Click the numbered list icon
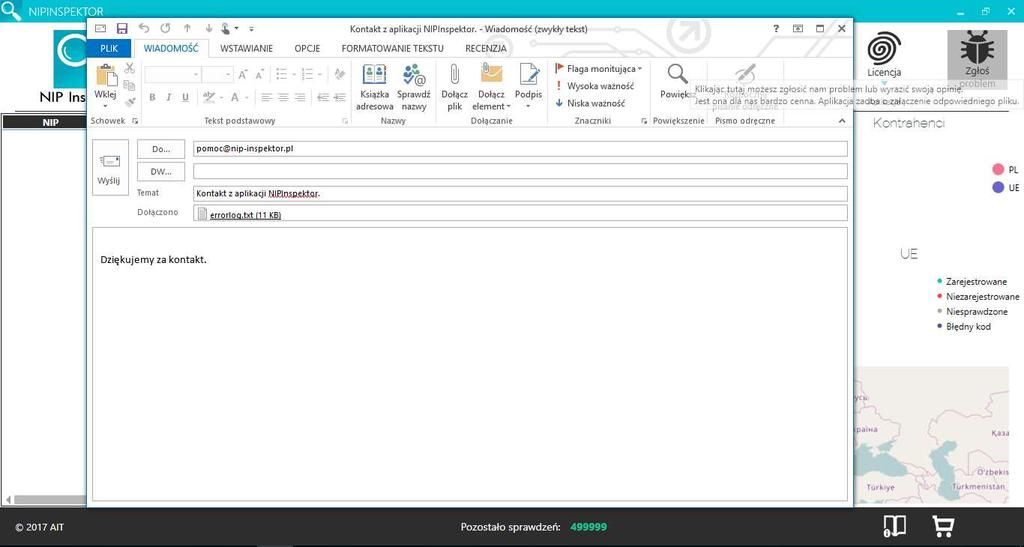1024x547 pixels. click(308, 74)
